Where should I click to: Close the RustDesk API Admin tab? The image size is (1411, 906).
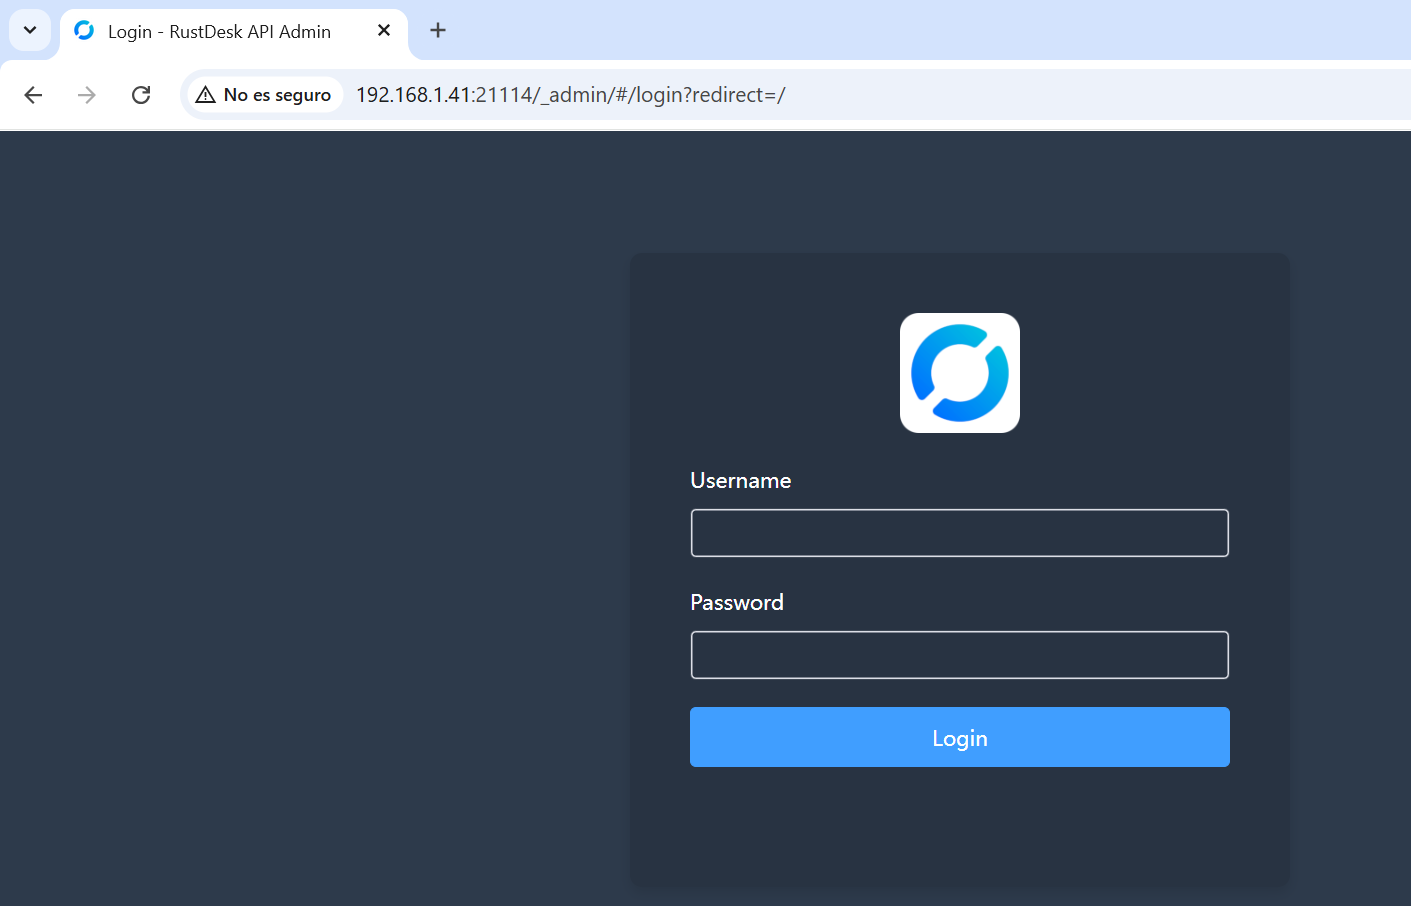click(x=384, y=31)
